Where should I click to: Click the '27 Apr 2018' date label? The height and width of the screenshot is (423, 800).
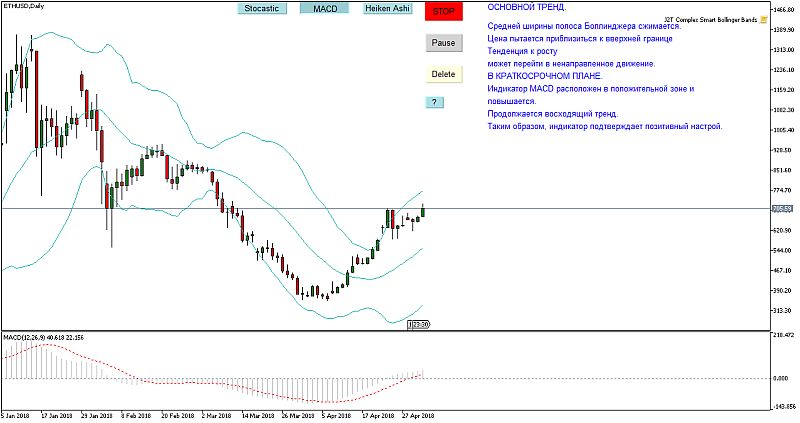[418, 415]
